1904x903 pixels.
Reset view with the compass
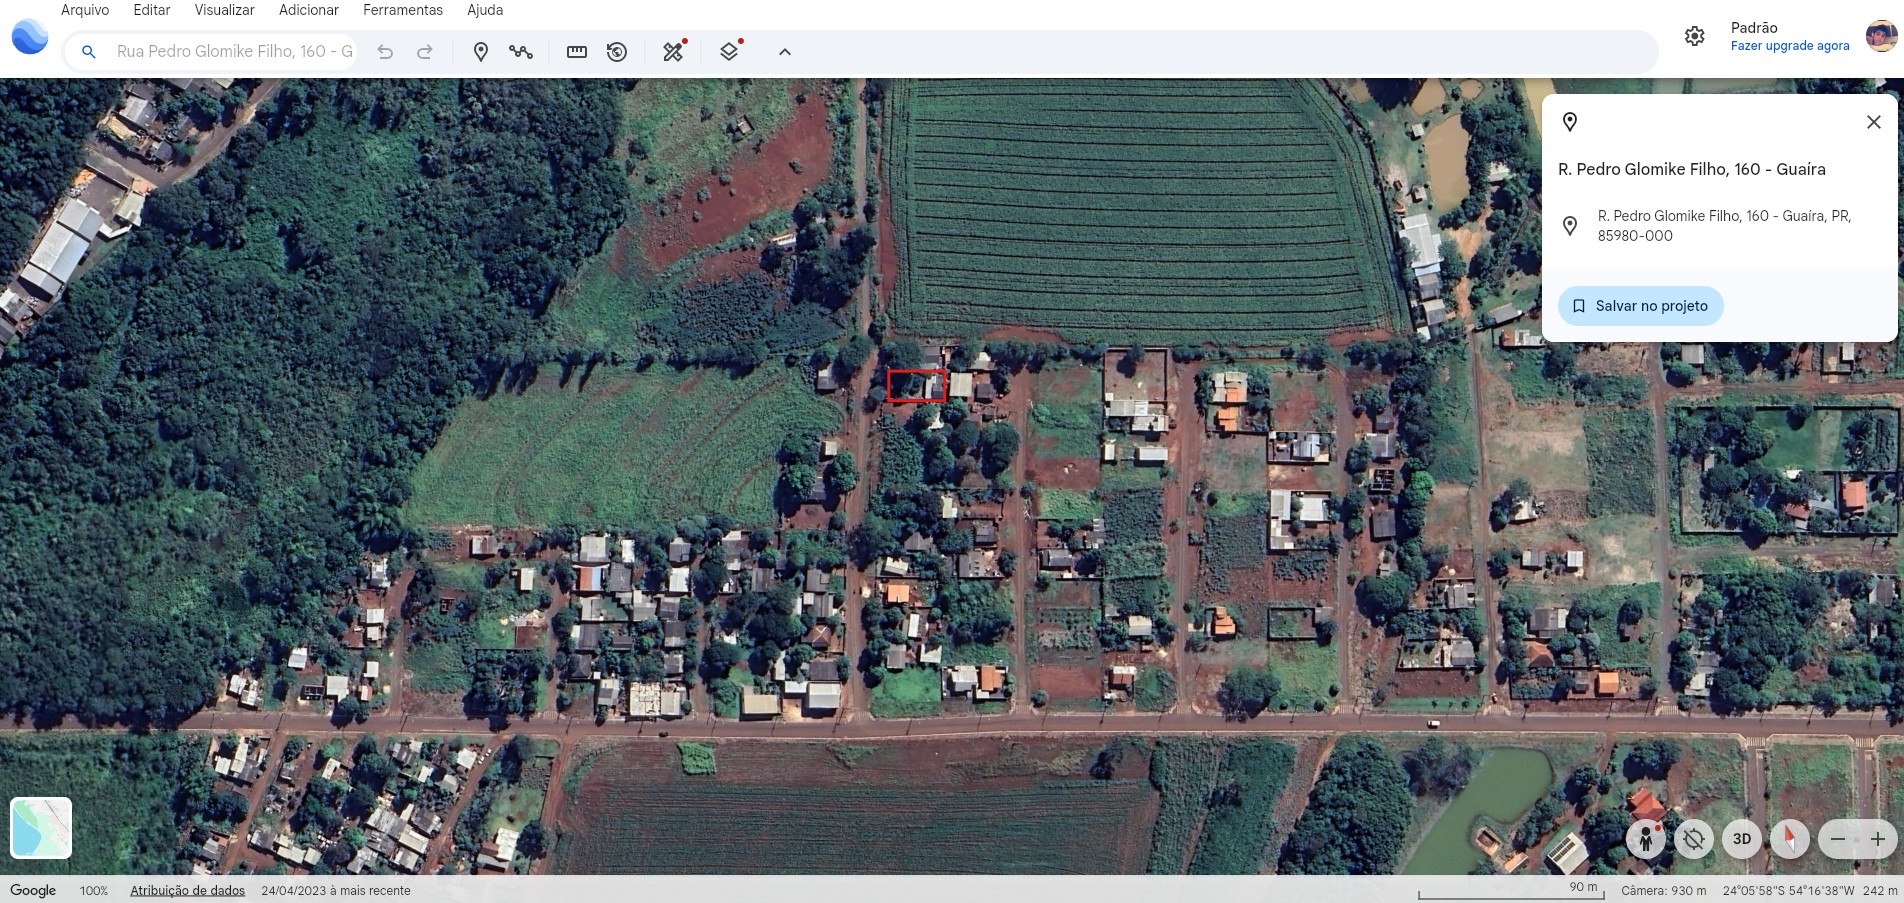point(1789,839)
